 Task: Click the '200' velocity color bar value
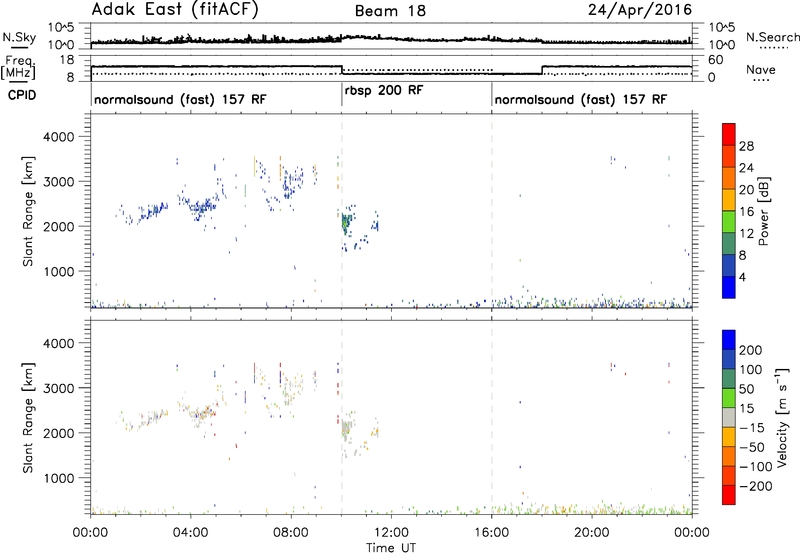(x=751, y=350)
